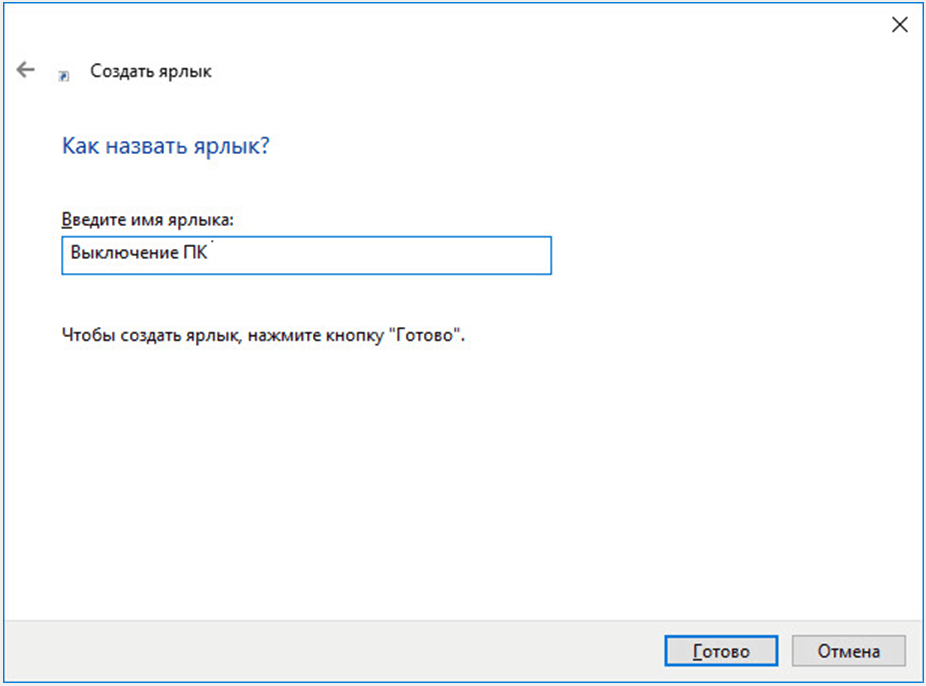Place cursor after ПК in the name field
Viewport: 926px width, 686px height.
coord(211,255)
